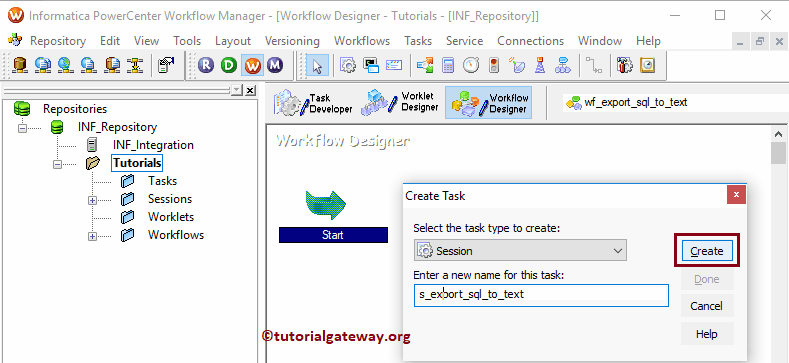Viewport: 789px width, 363px height.
Task: Select the Tutorials folder
Action: (x=137, y=163)
